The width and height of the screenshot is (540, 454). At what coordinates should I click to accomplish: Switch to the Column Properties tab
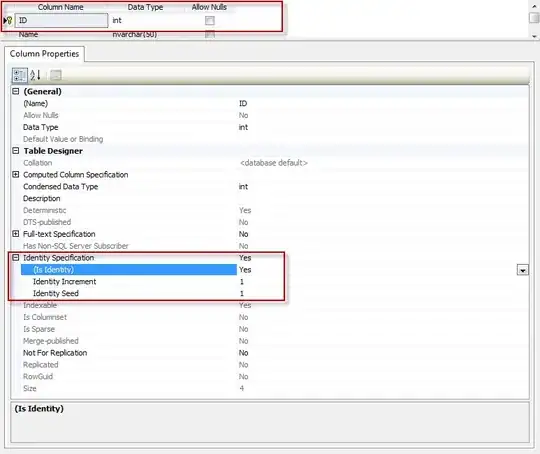[x=44, y=54]
